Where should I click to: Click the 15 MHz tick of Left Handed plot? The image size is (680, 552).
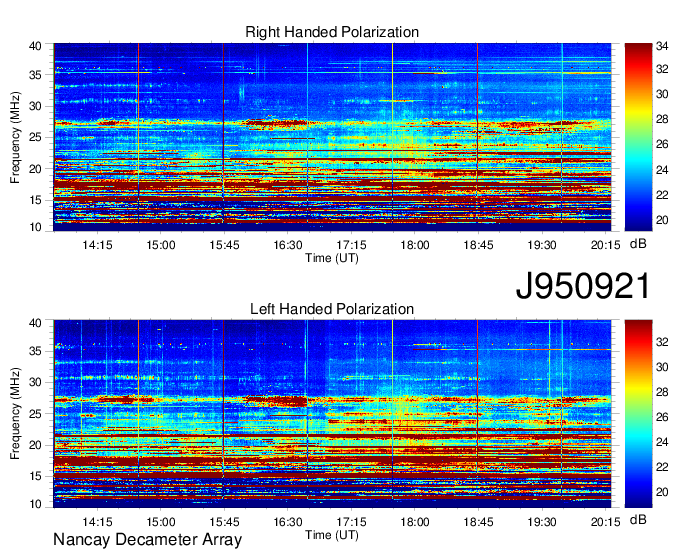(x=35, y=476)
